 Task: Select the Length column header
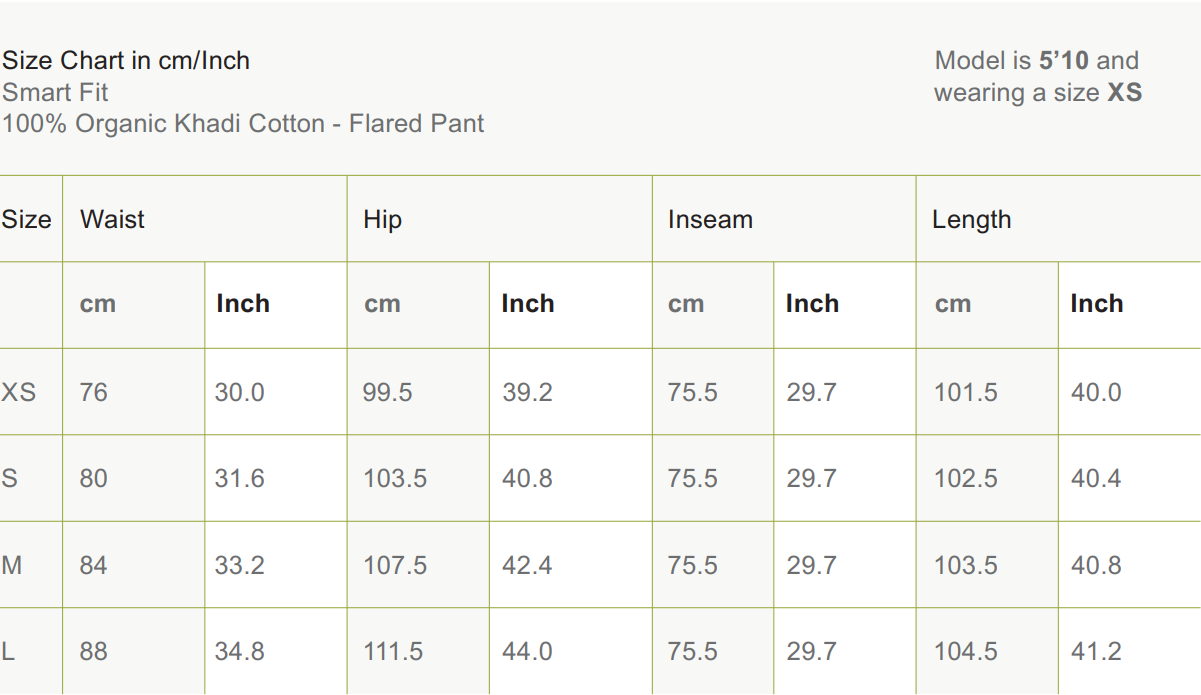pyautogui.click(x=971, y=220)
